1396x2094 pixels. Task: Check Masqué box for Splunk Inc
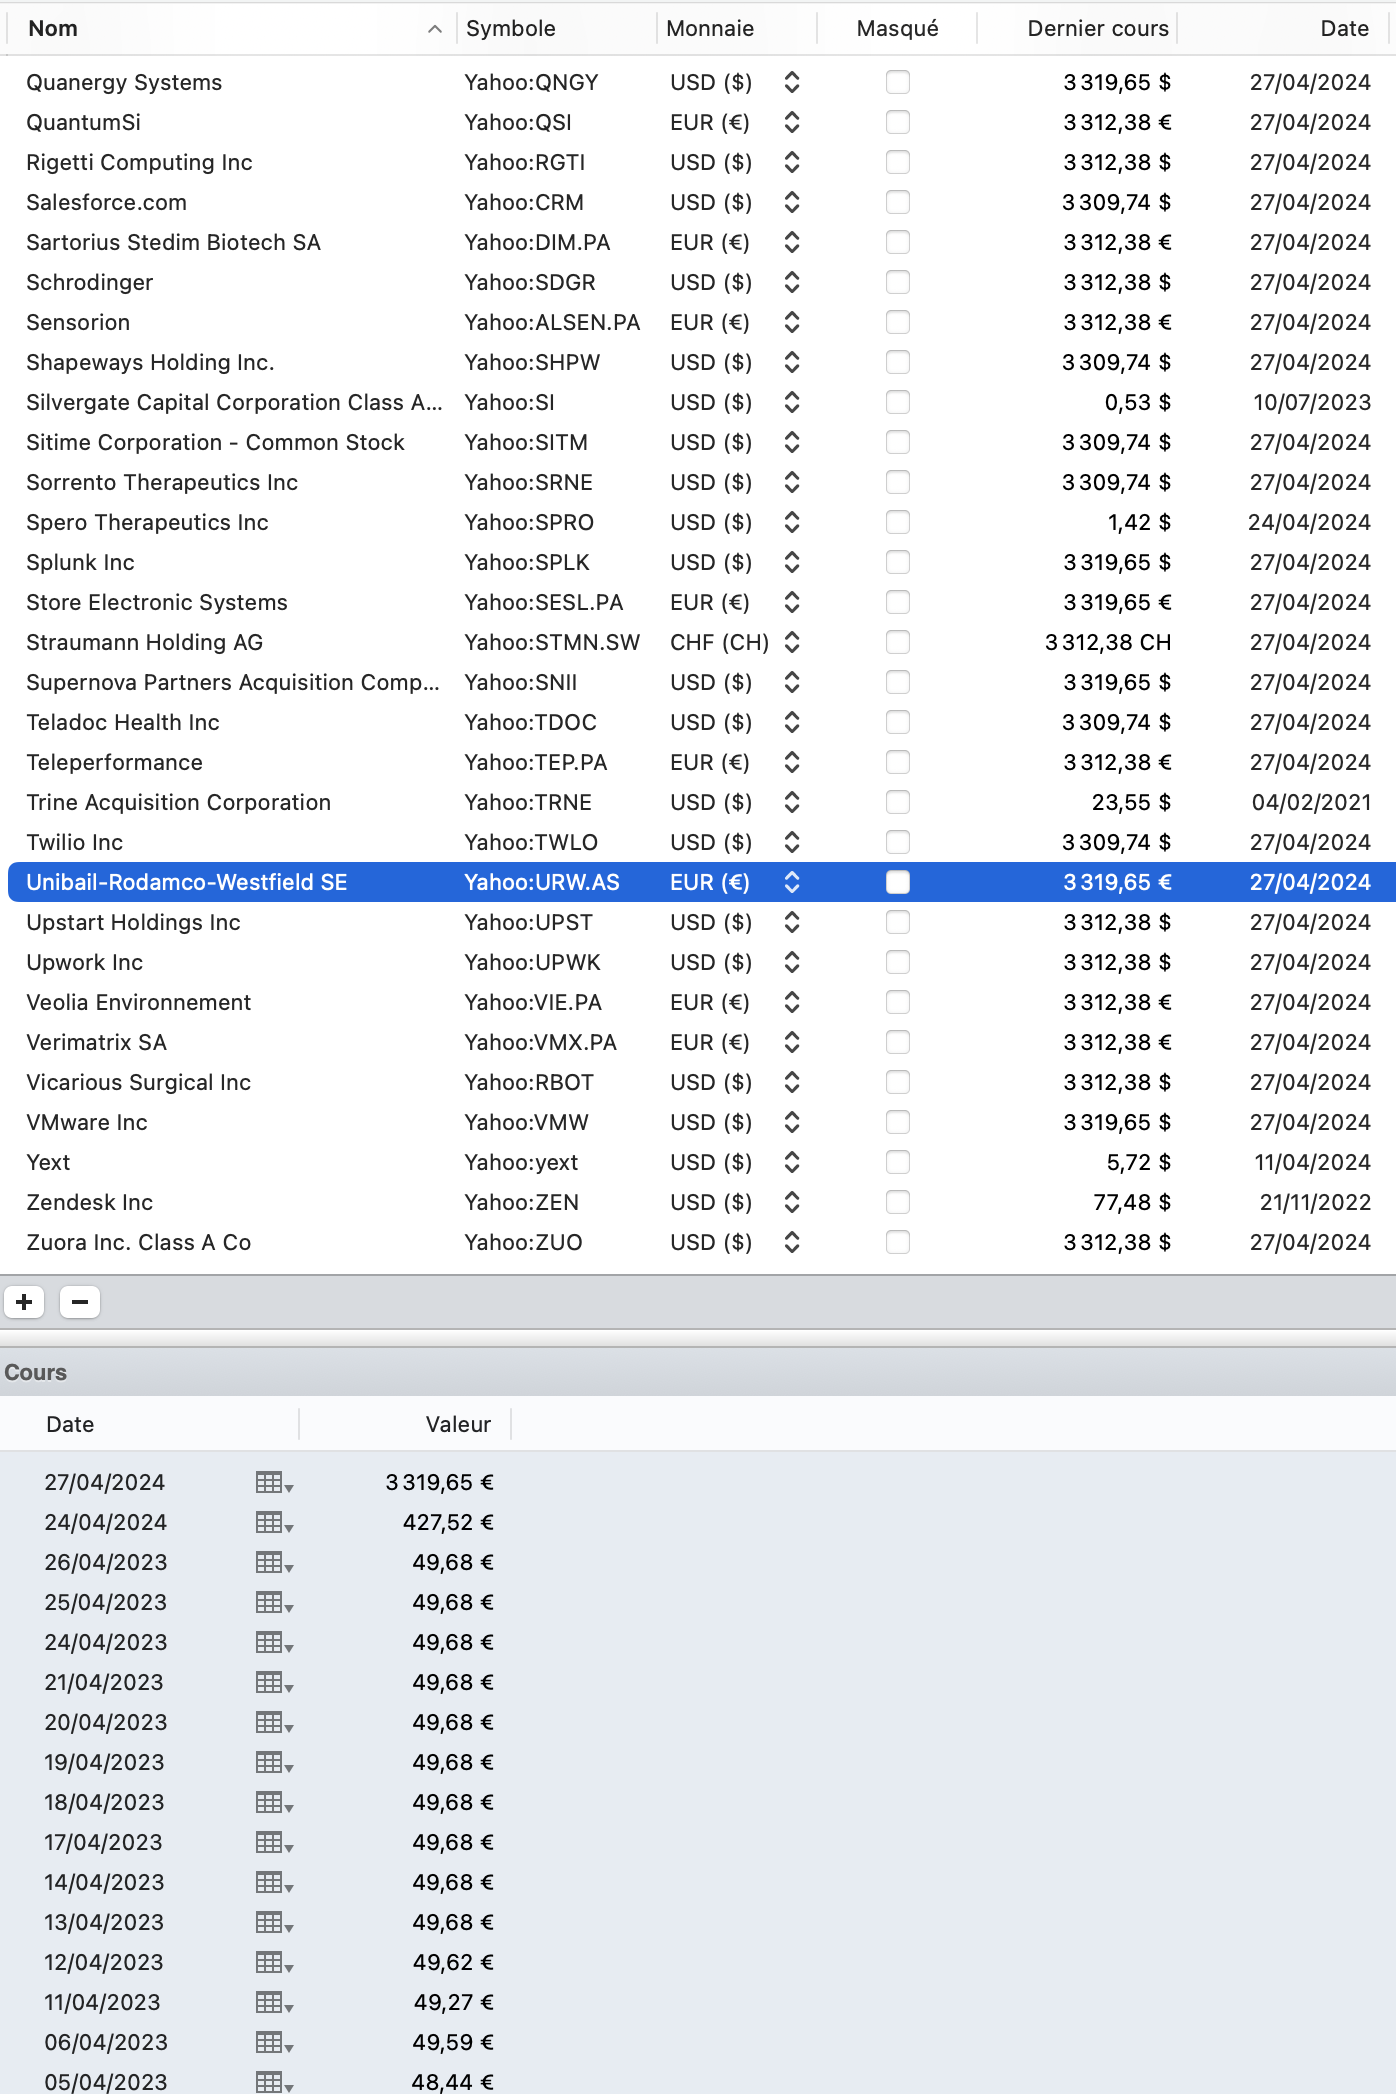tap(898, 562)
